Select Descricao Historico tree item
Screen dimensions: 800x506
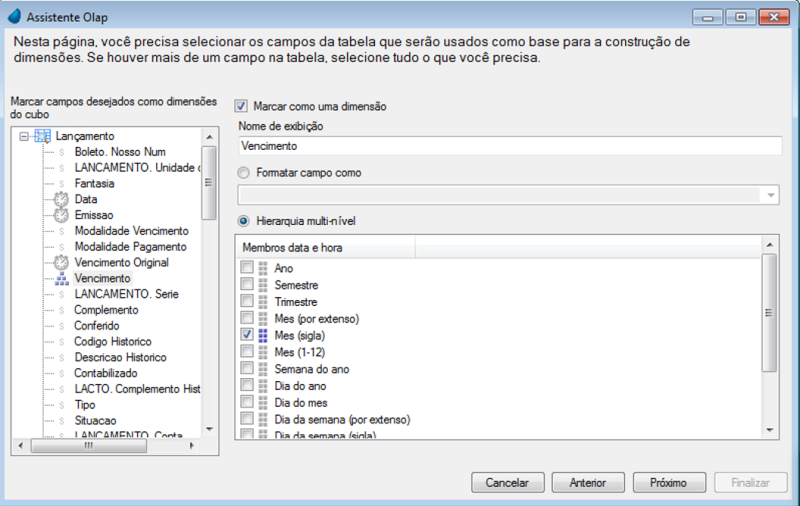120,358
